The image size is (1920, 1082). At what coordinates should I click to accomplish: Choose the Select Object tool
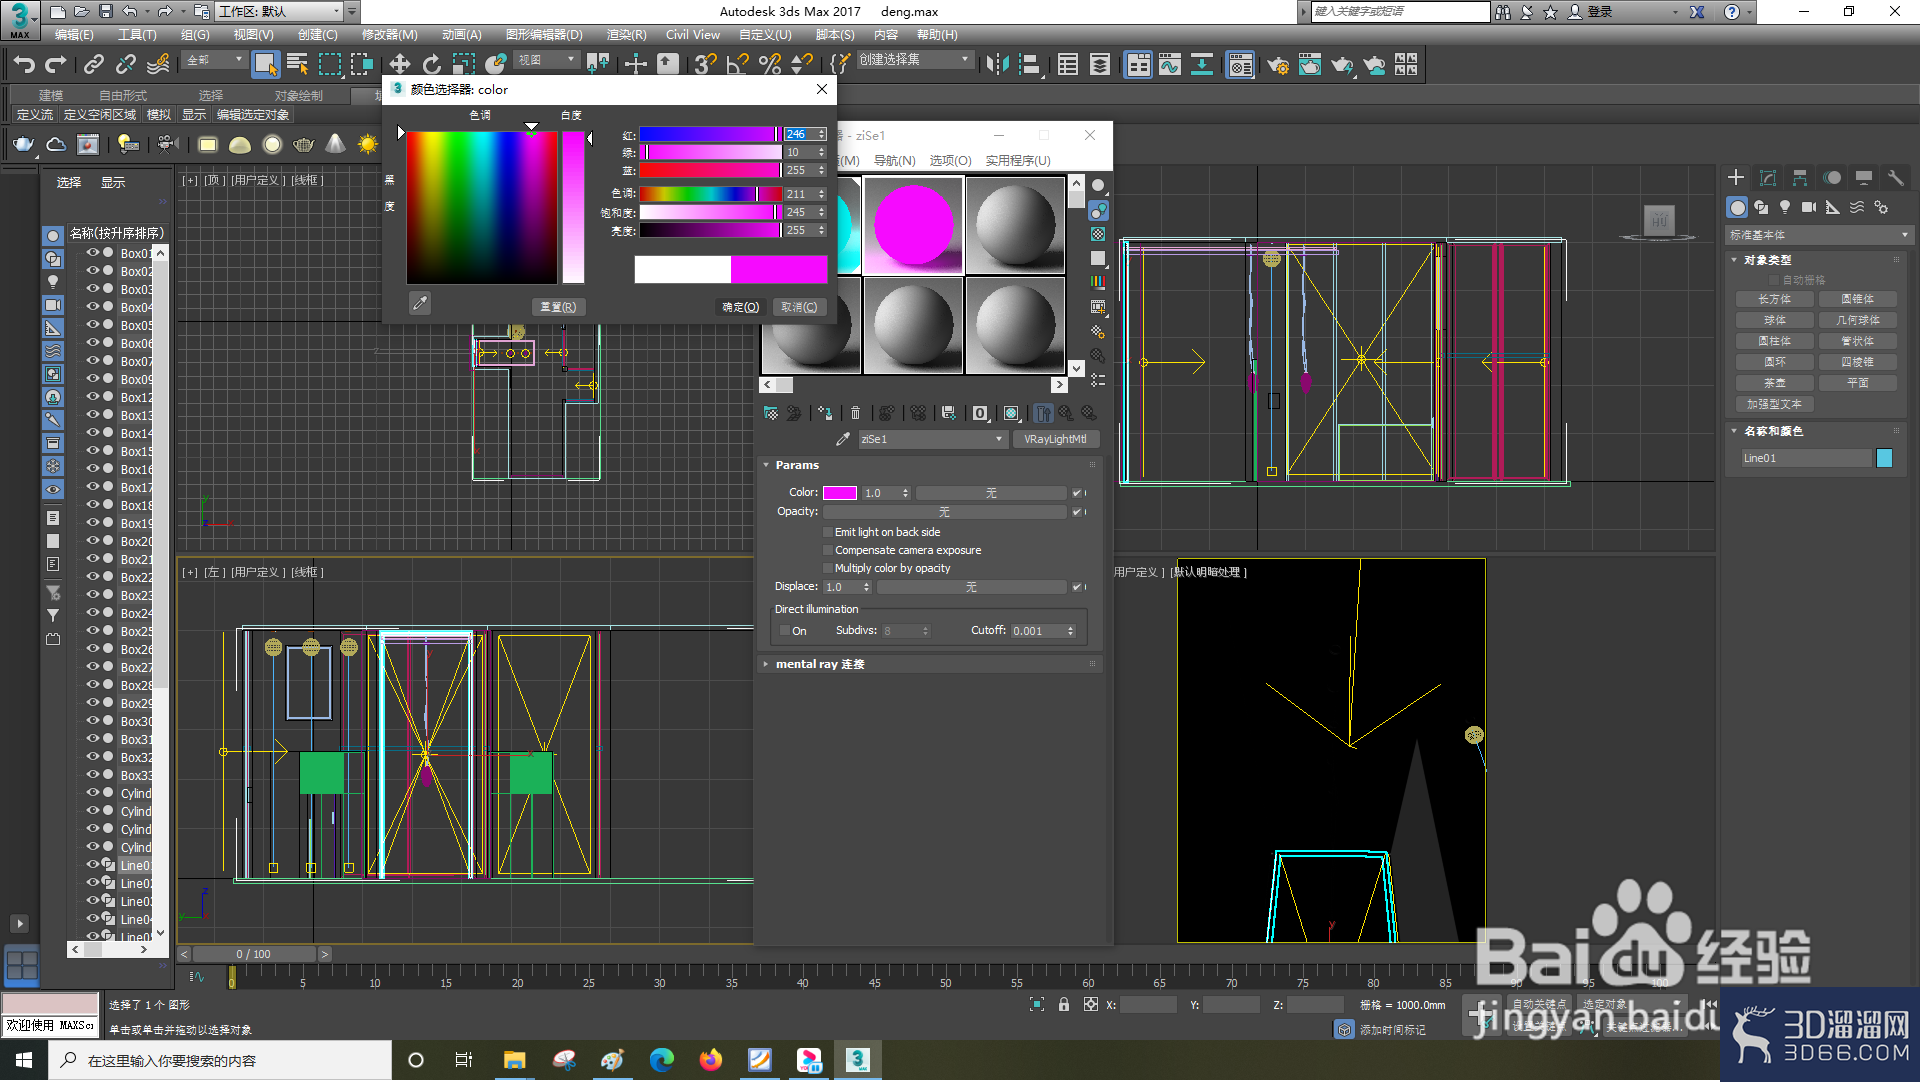[265, 65]
